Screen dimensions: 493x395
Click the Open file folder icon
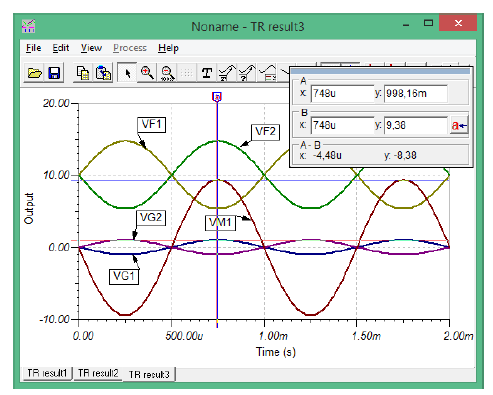(34, 72)
